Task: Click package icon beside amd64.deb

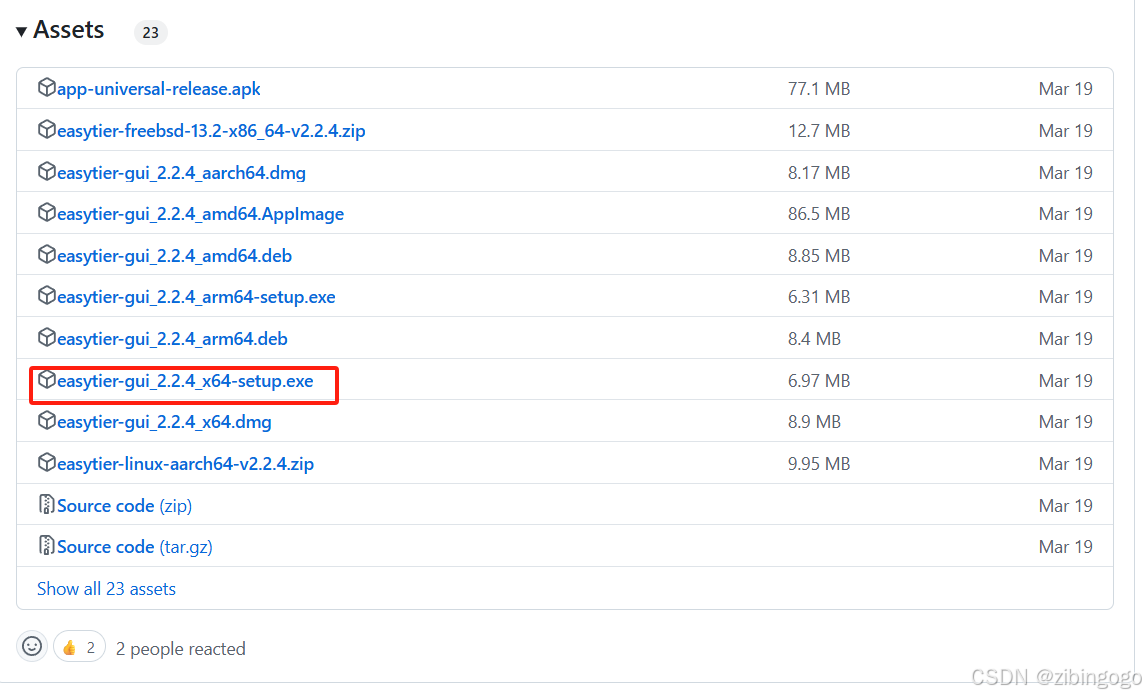Action: click(46, 254)
